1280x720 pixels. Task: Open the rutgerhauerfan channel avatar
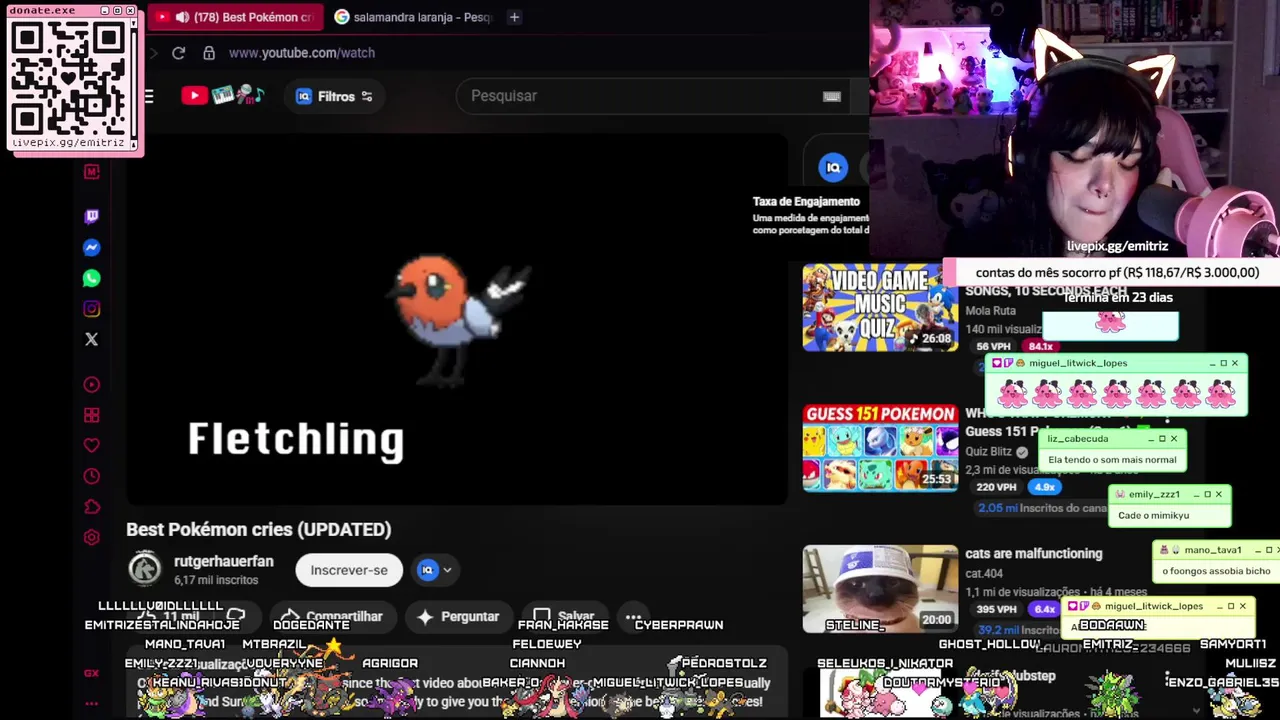click(x=144, y=568)
